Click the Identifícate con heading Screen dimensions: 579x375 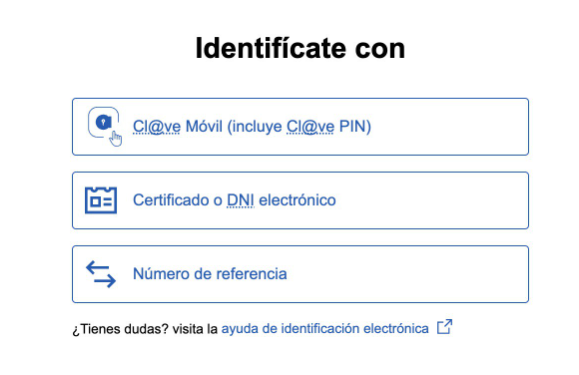tap(300, 48)
